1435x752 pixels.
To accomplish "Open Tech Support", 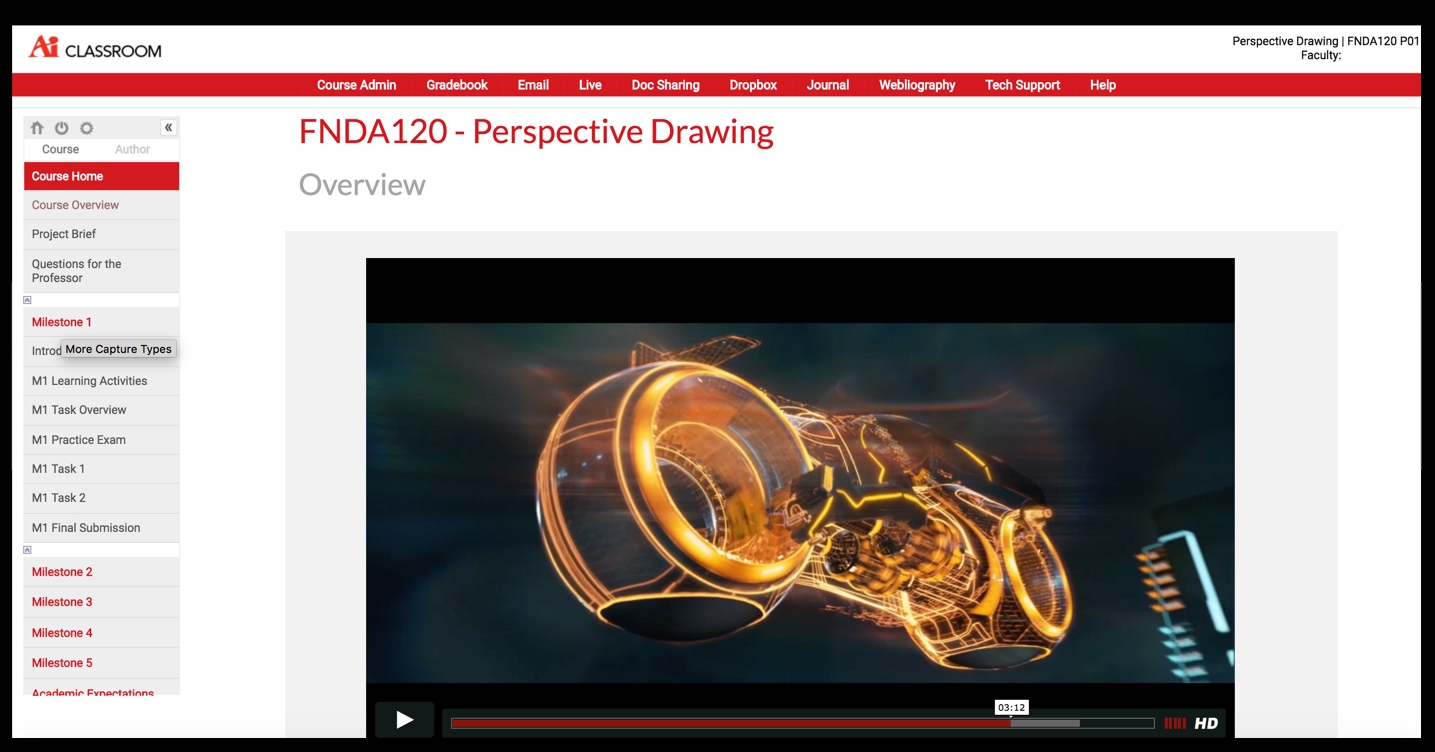I will tap(1022, 85).
